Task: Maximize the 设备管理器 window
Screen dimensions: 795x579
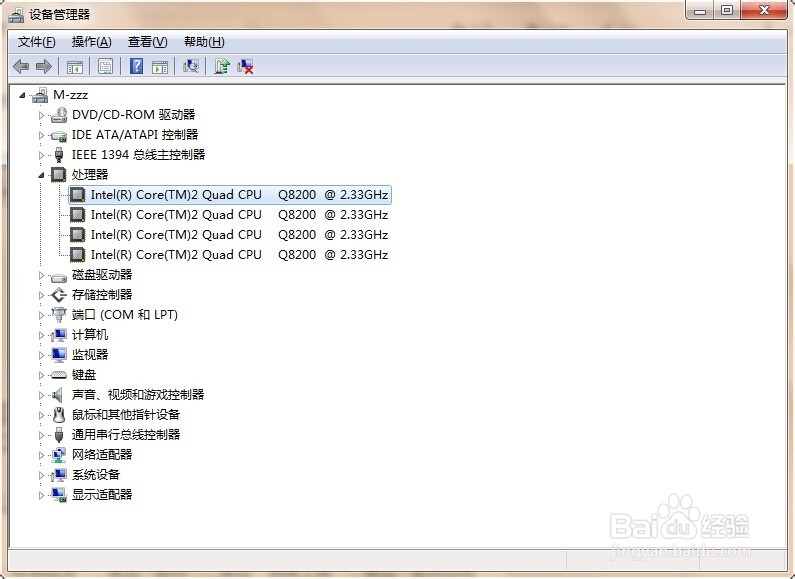Action: pyautogui.click(x=727, y=10)
